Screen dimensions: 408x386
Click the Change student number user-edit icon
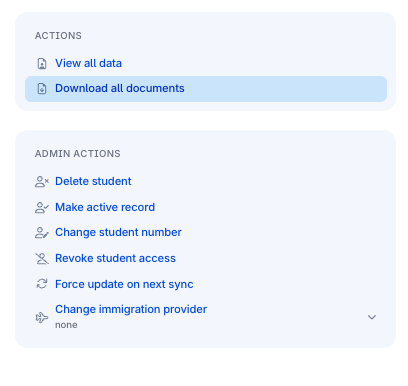[42, 233]
